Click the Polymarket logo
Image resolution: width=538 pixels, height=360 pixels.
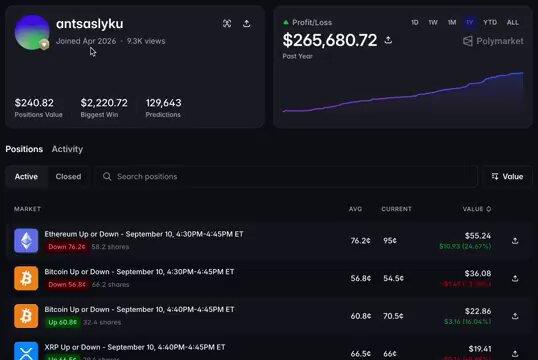493,41
